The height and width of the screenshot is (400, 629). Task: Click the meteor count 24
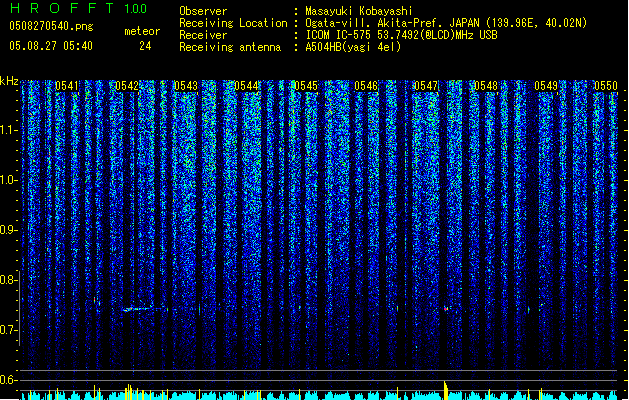pyautogui.click(x=145, y=46)
